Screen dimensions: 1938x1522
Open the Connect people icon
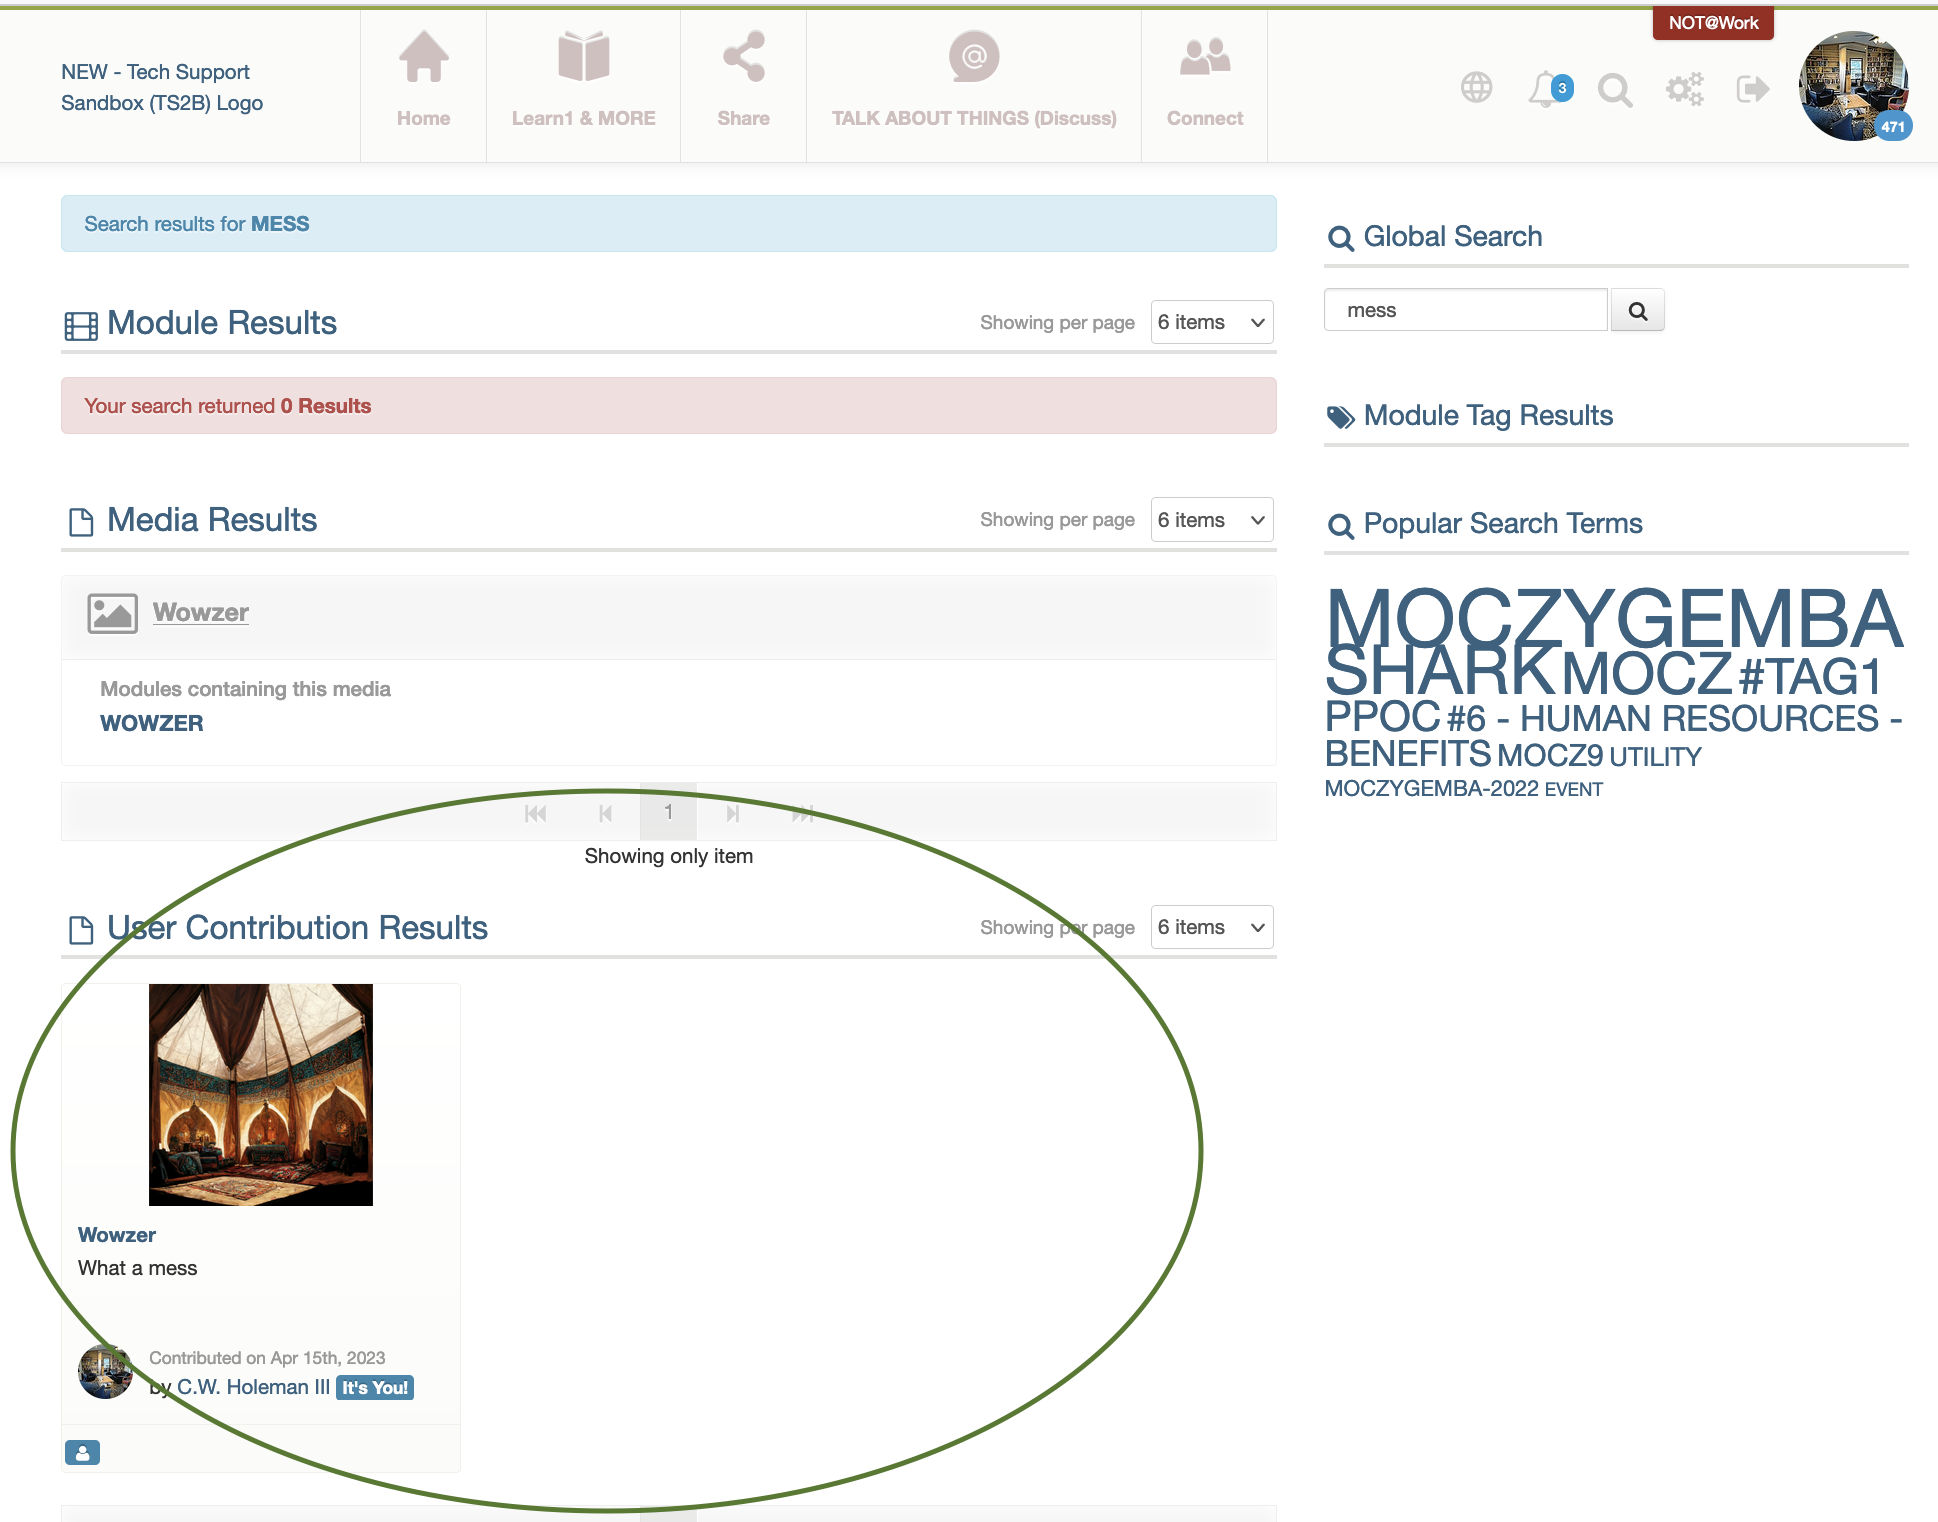[x=1205, y=57]
